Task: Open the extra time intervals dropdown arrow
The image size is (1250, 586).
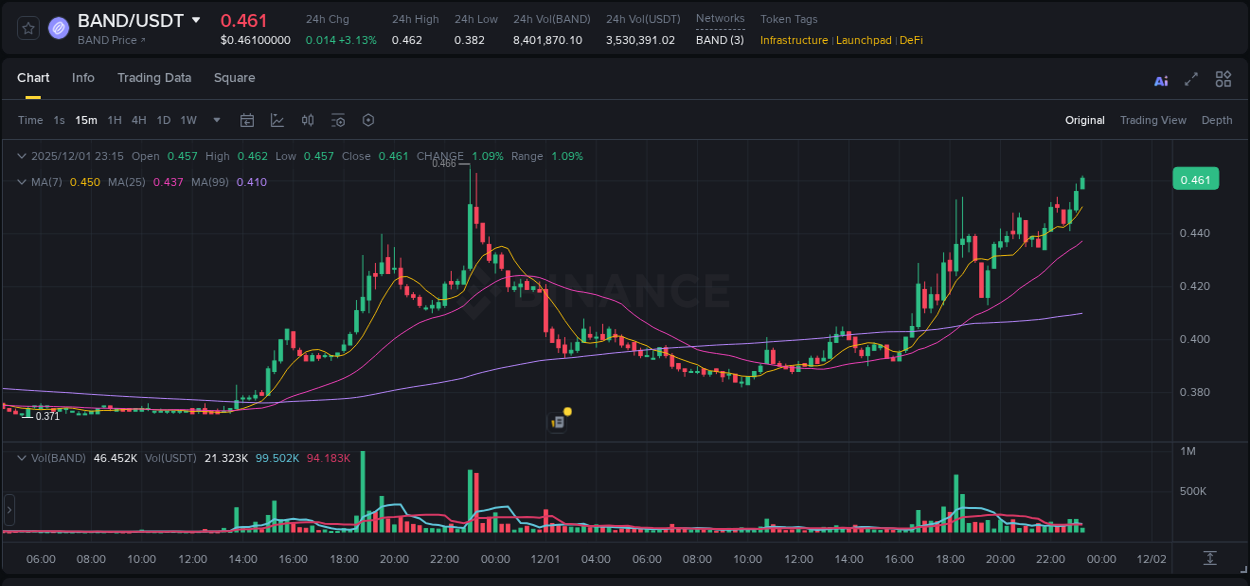Action: [x=216, y=120]
